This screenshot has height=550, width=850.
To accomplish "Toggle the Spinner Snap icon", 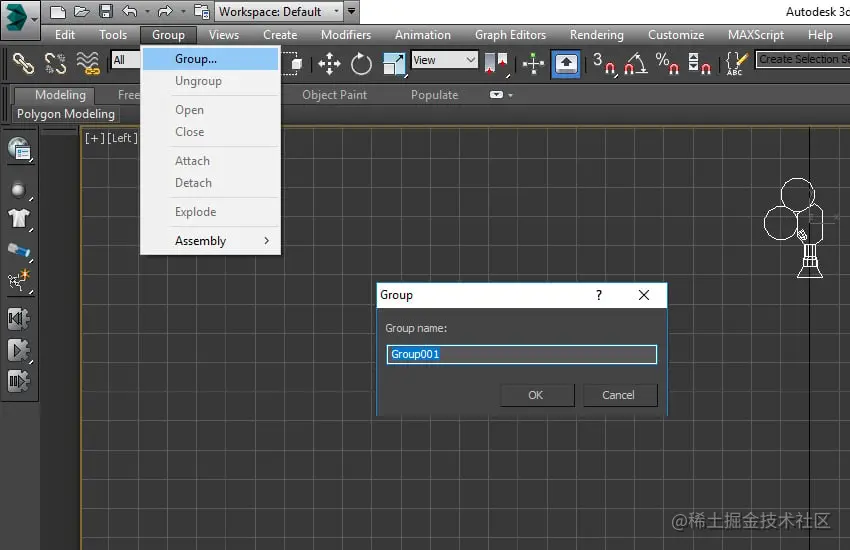I will pos(699,64).
